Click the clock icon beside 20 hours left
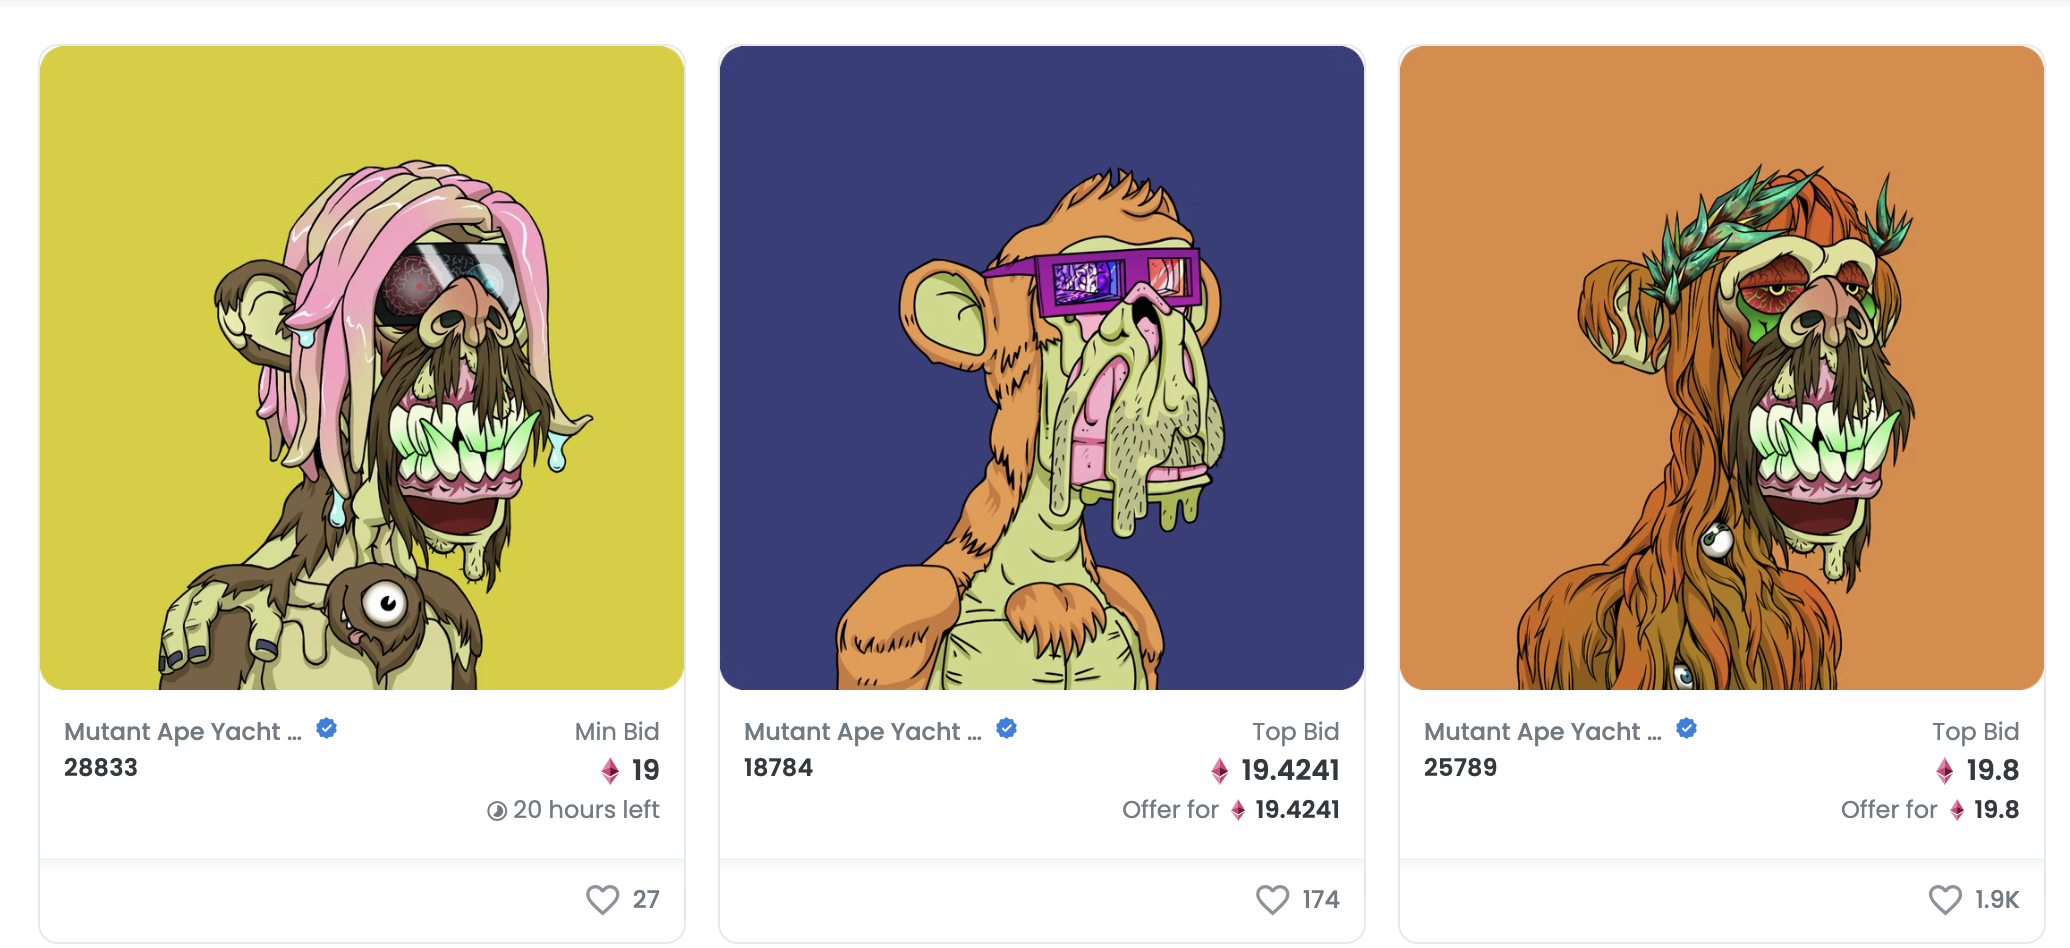This screenshot has width=2070, height=948. click(x=497, y=811)
